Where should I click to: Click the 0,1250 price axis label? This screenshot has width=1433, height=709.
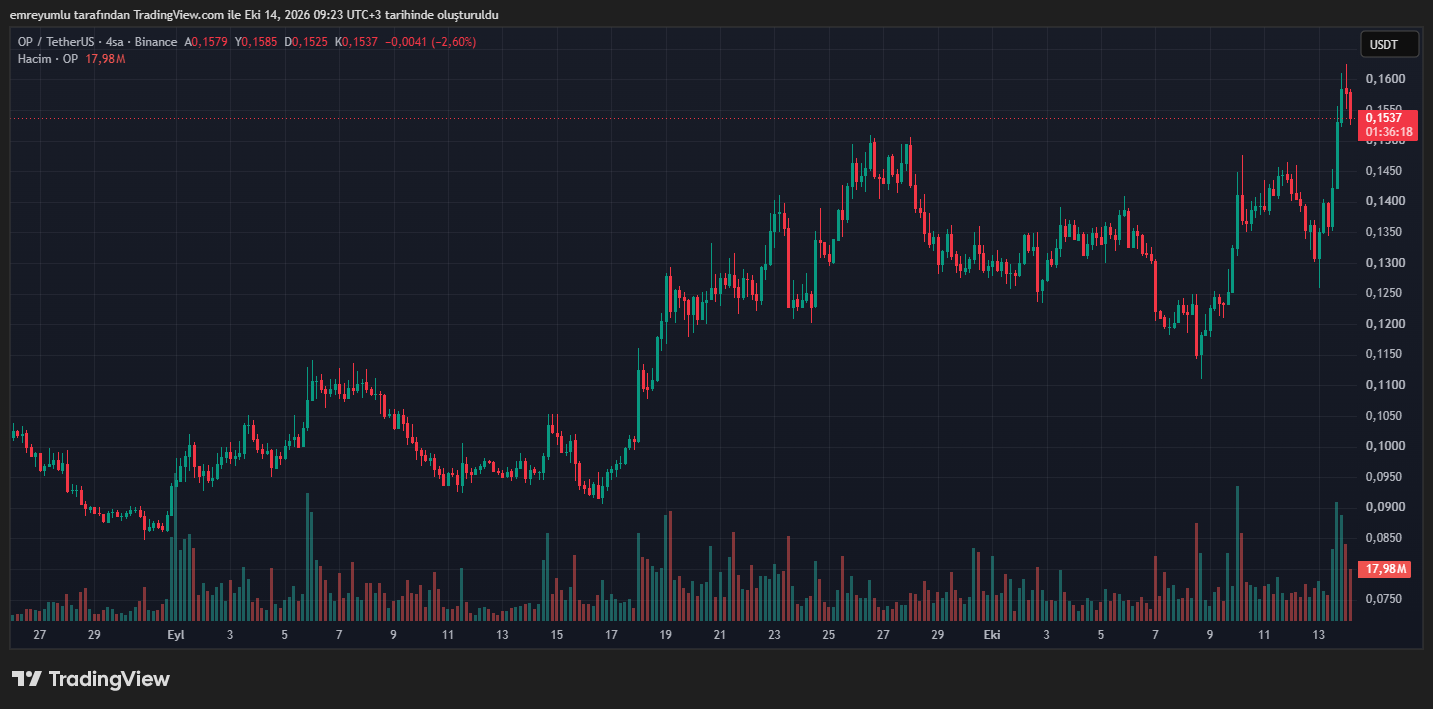coord(1383,293)
